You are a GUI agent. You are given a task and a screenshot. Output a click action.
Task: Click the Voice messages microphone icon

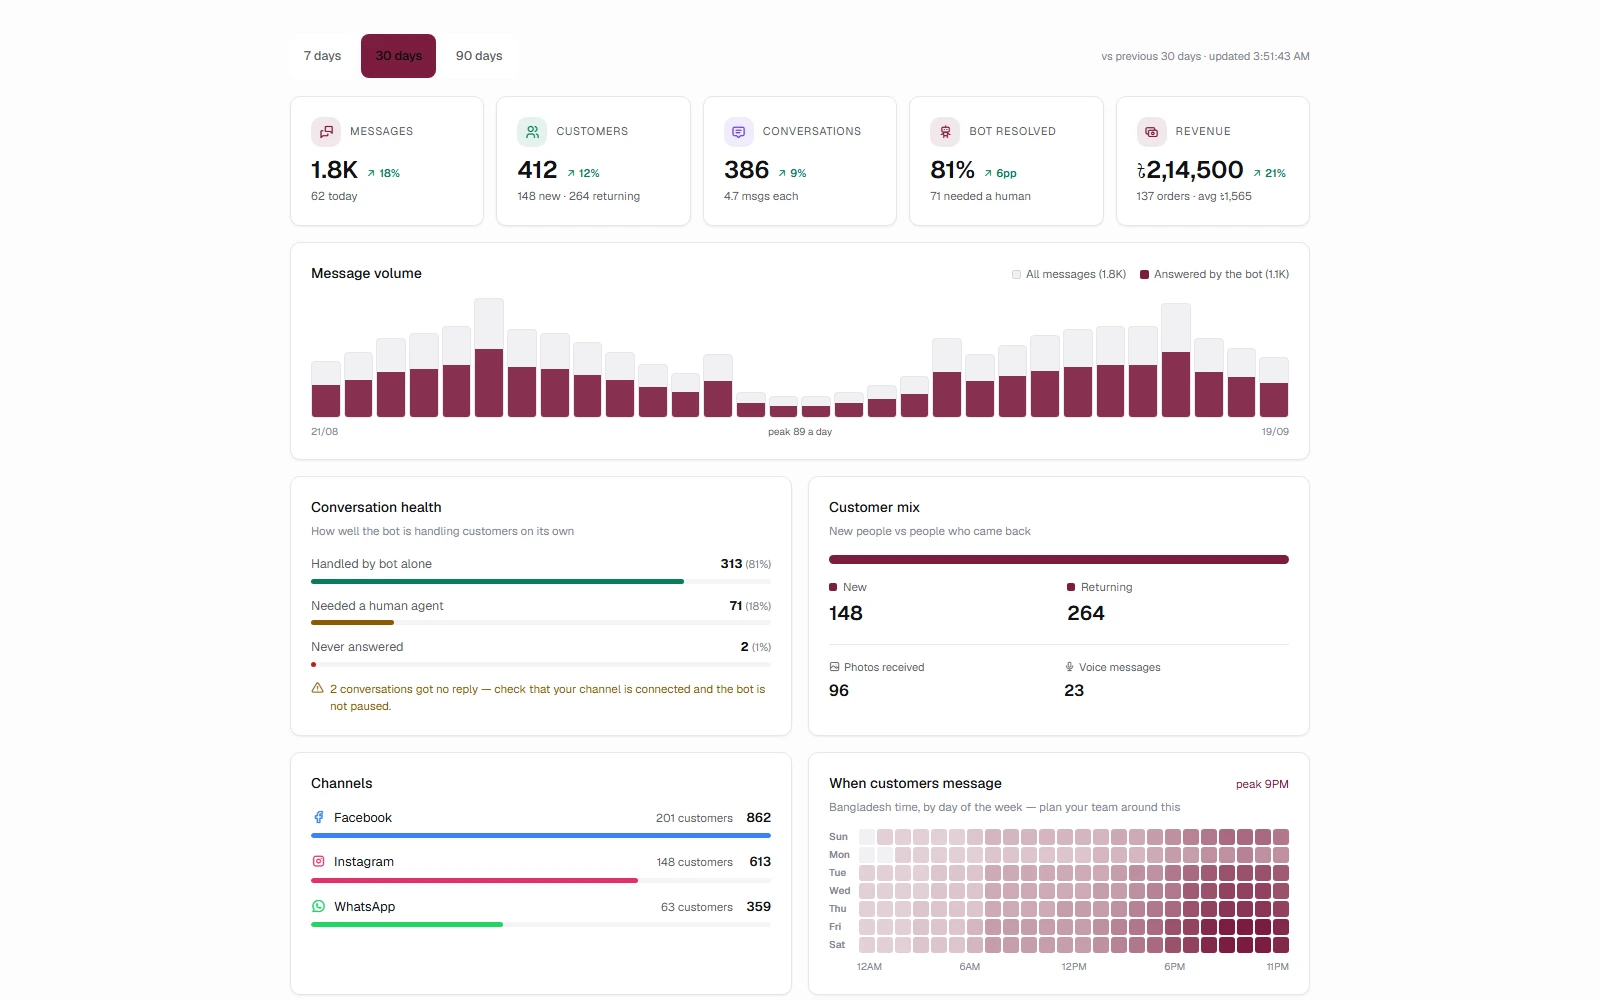coord(1069,667)
